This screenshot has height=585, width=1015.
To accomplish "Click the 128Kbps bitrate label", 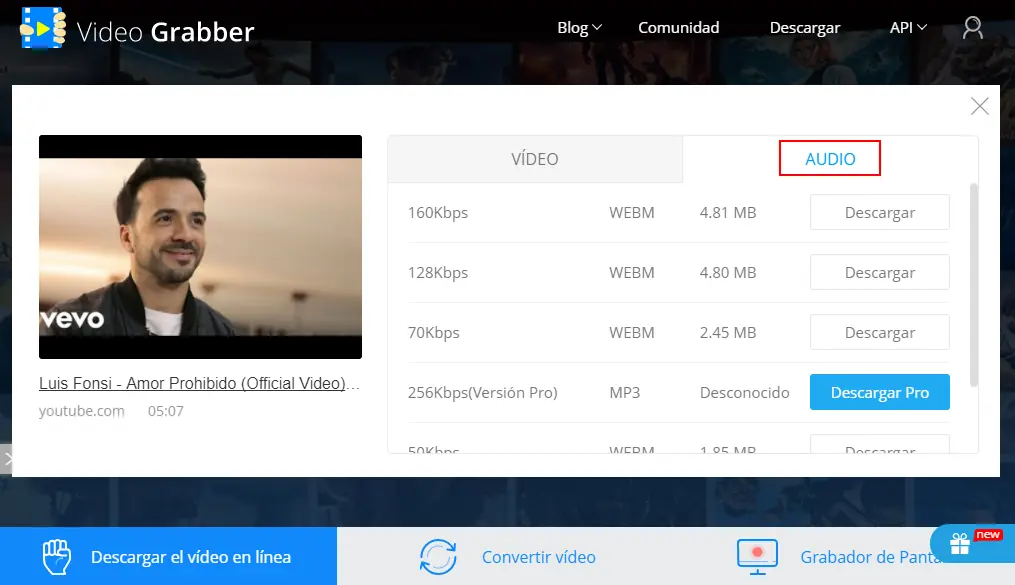I will click(x=438, y=273).
